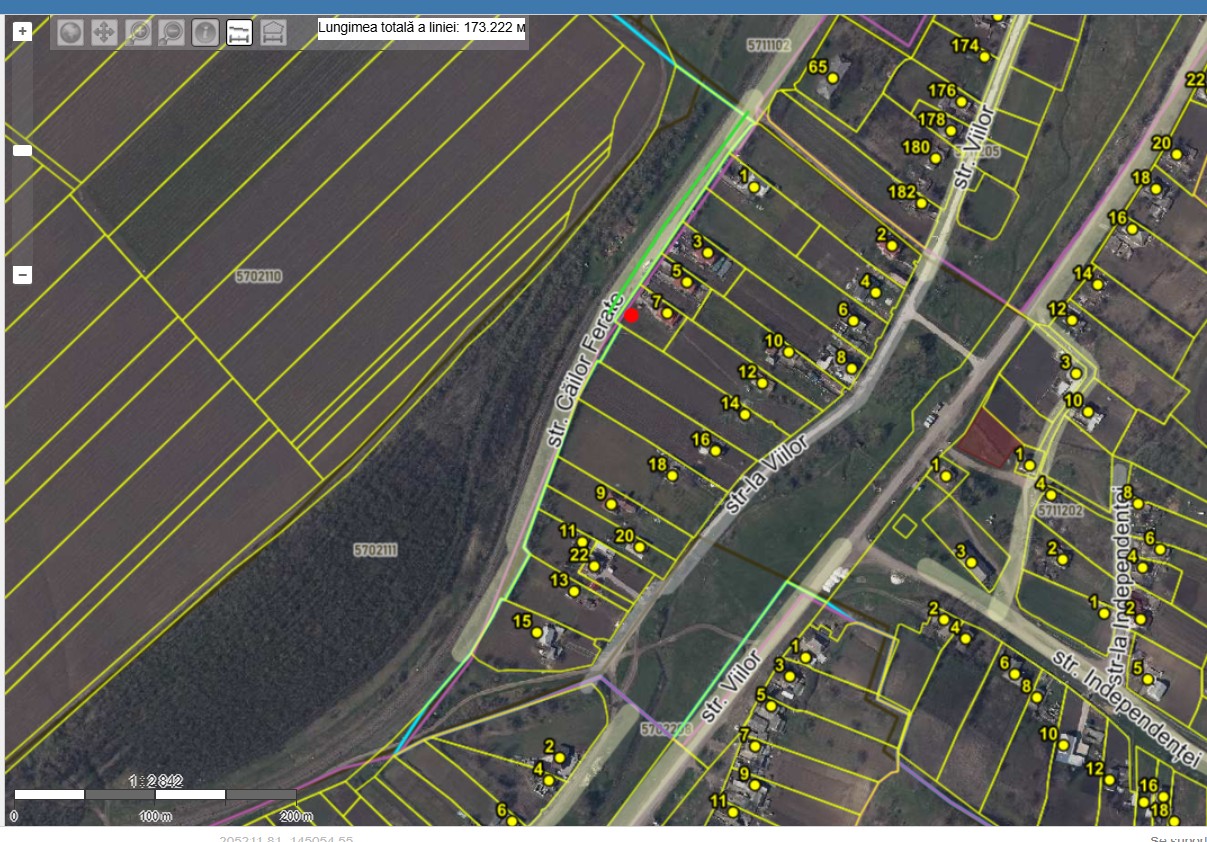
Task: Activate the zoom-out magnifier tool
Action: point(171,33)
